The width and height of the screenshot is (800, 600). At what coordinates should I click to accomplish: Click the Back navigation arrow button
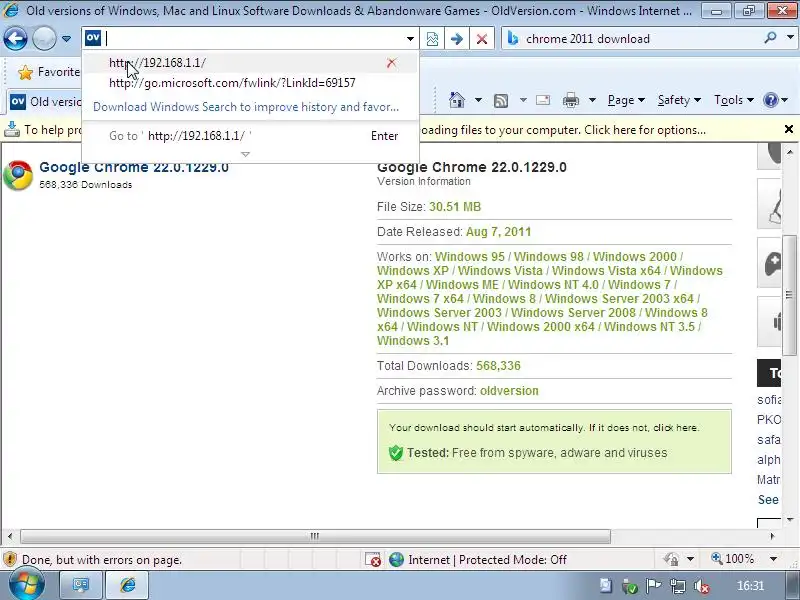15,38
